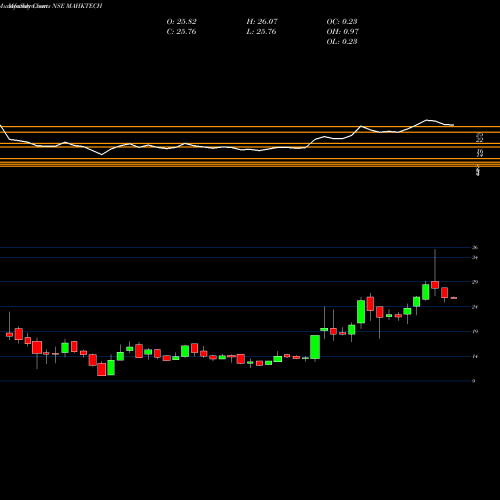Click the 36 price axis label
Viewport: 500px width, 500px height.
[x=475, y=247]
